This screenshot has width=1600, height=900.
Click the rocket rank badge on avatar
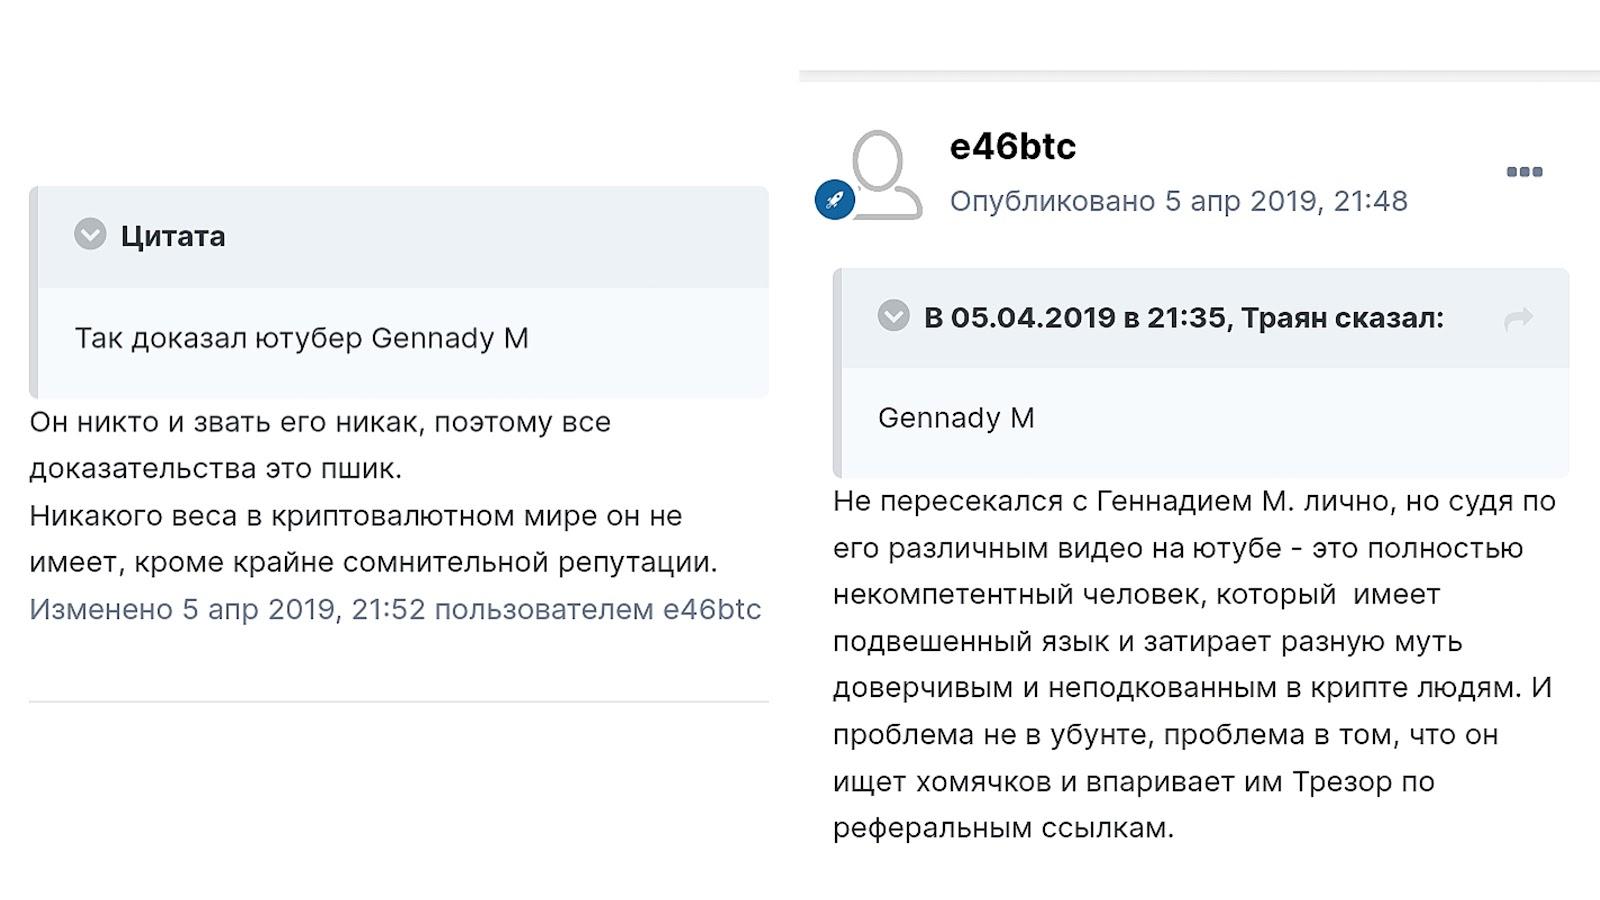click(835, 200)
